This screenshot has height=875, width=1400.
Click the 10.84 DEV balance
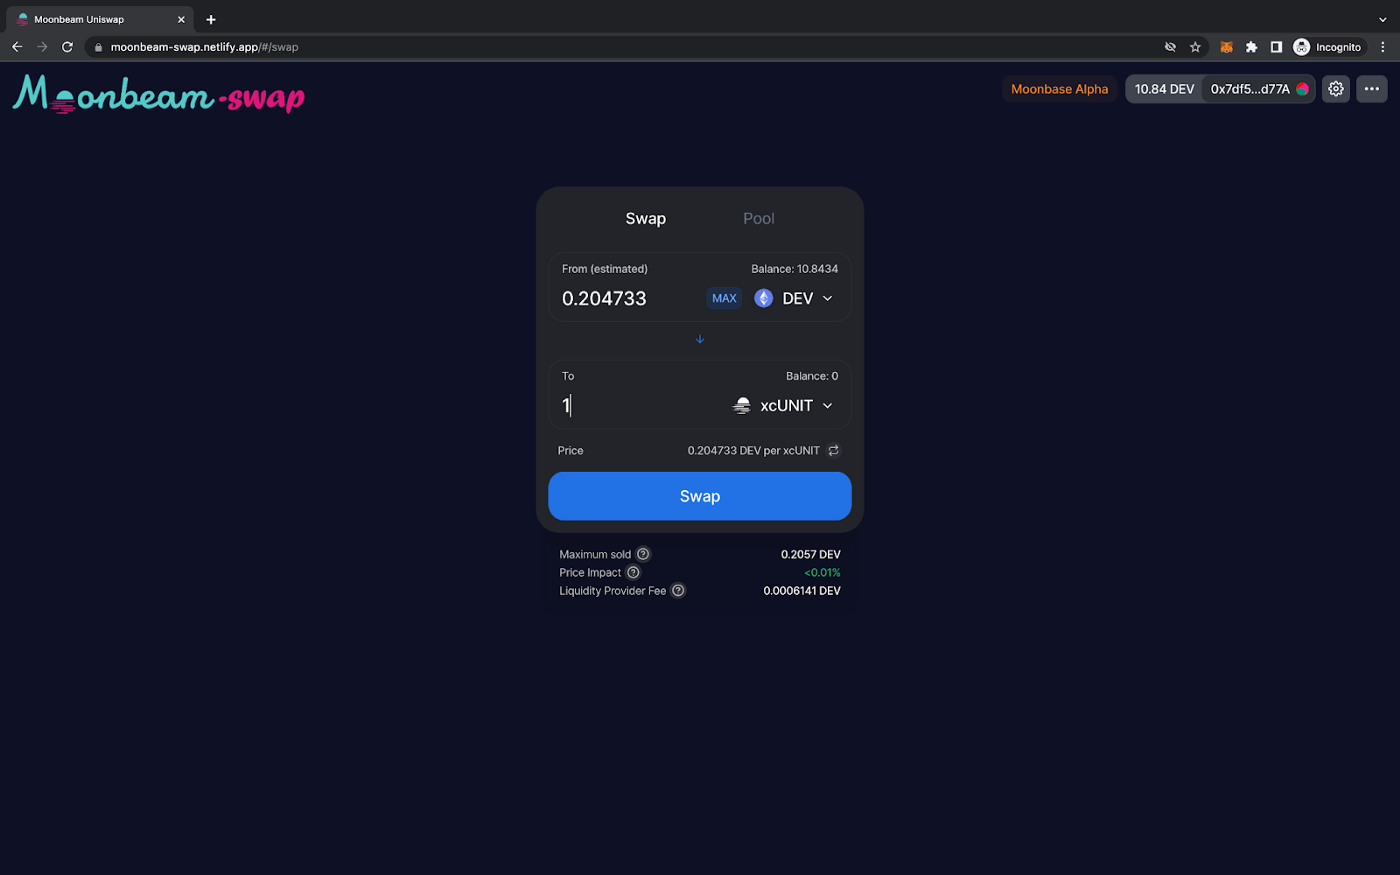point(1164,89)
